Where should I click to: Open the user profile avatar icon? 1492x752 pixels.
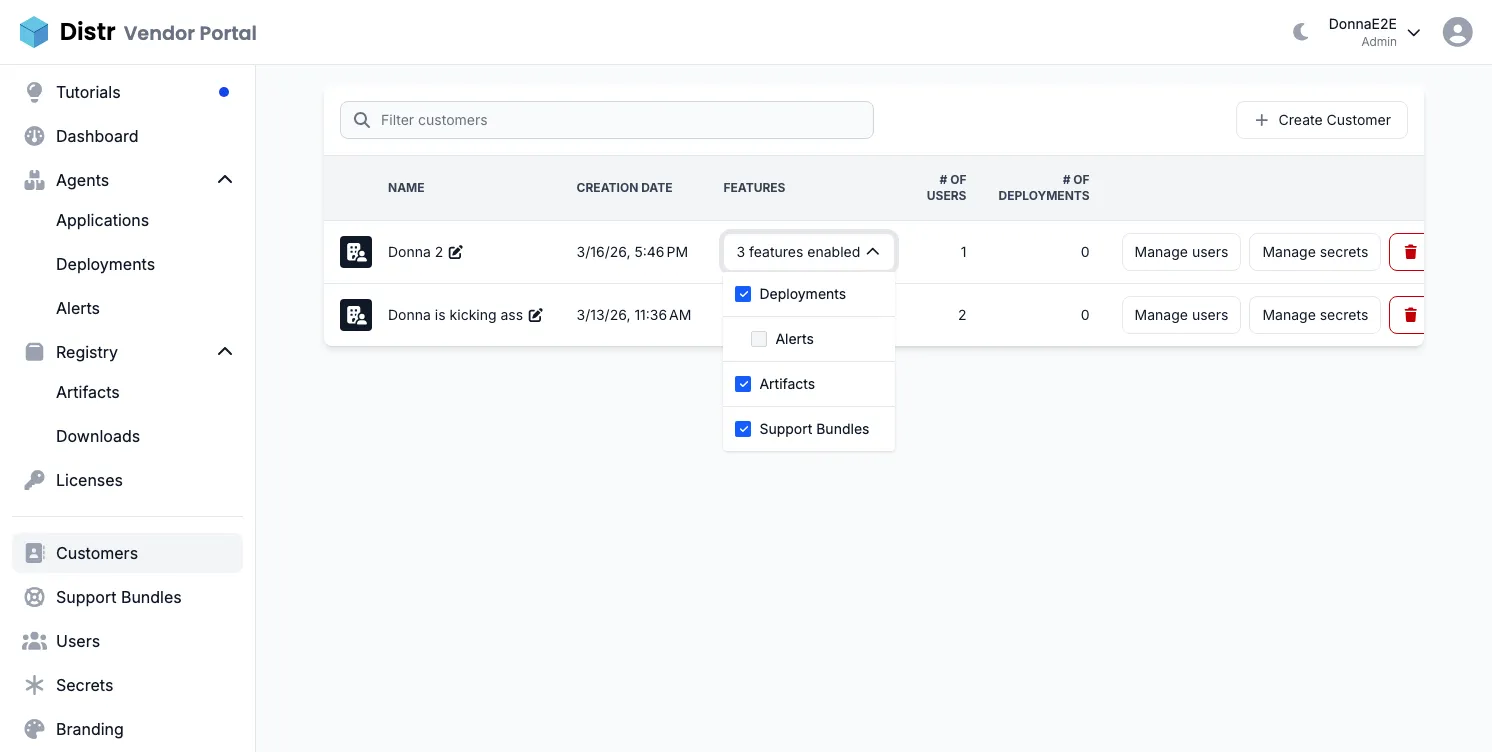pyautogui.click(x=1457, y=31)
